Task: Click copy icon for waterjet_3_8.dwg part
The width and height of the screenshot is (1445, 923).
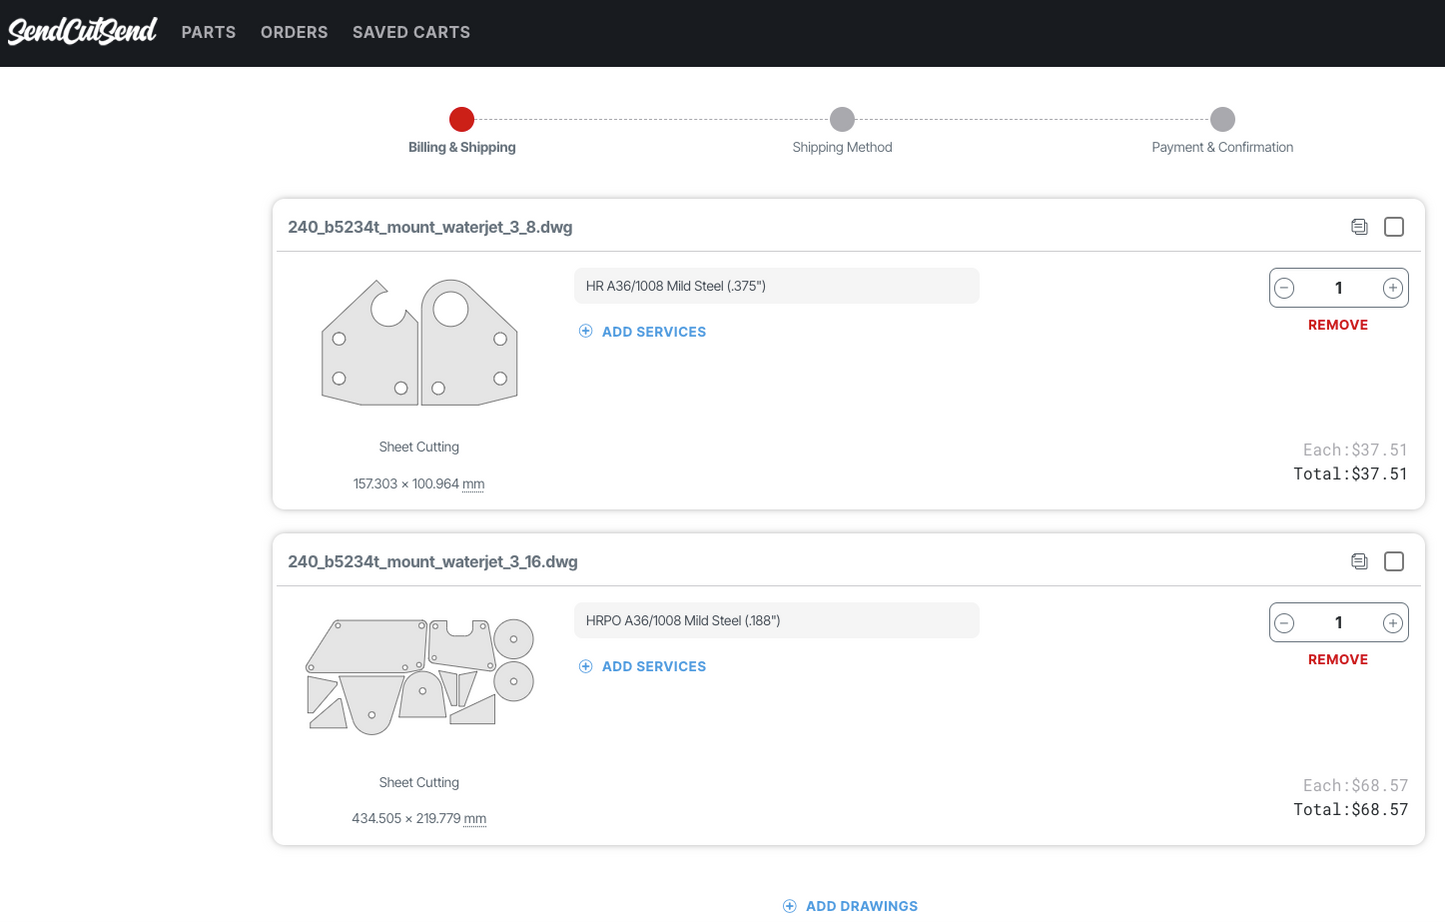Action: click(1359, 227)
